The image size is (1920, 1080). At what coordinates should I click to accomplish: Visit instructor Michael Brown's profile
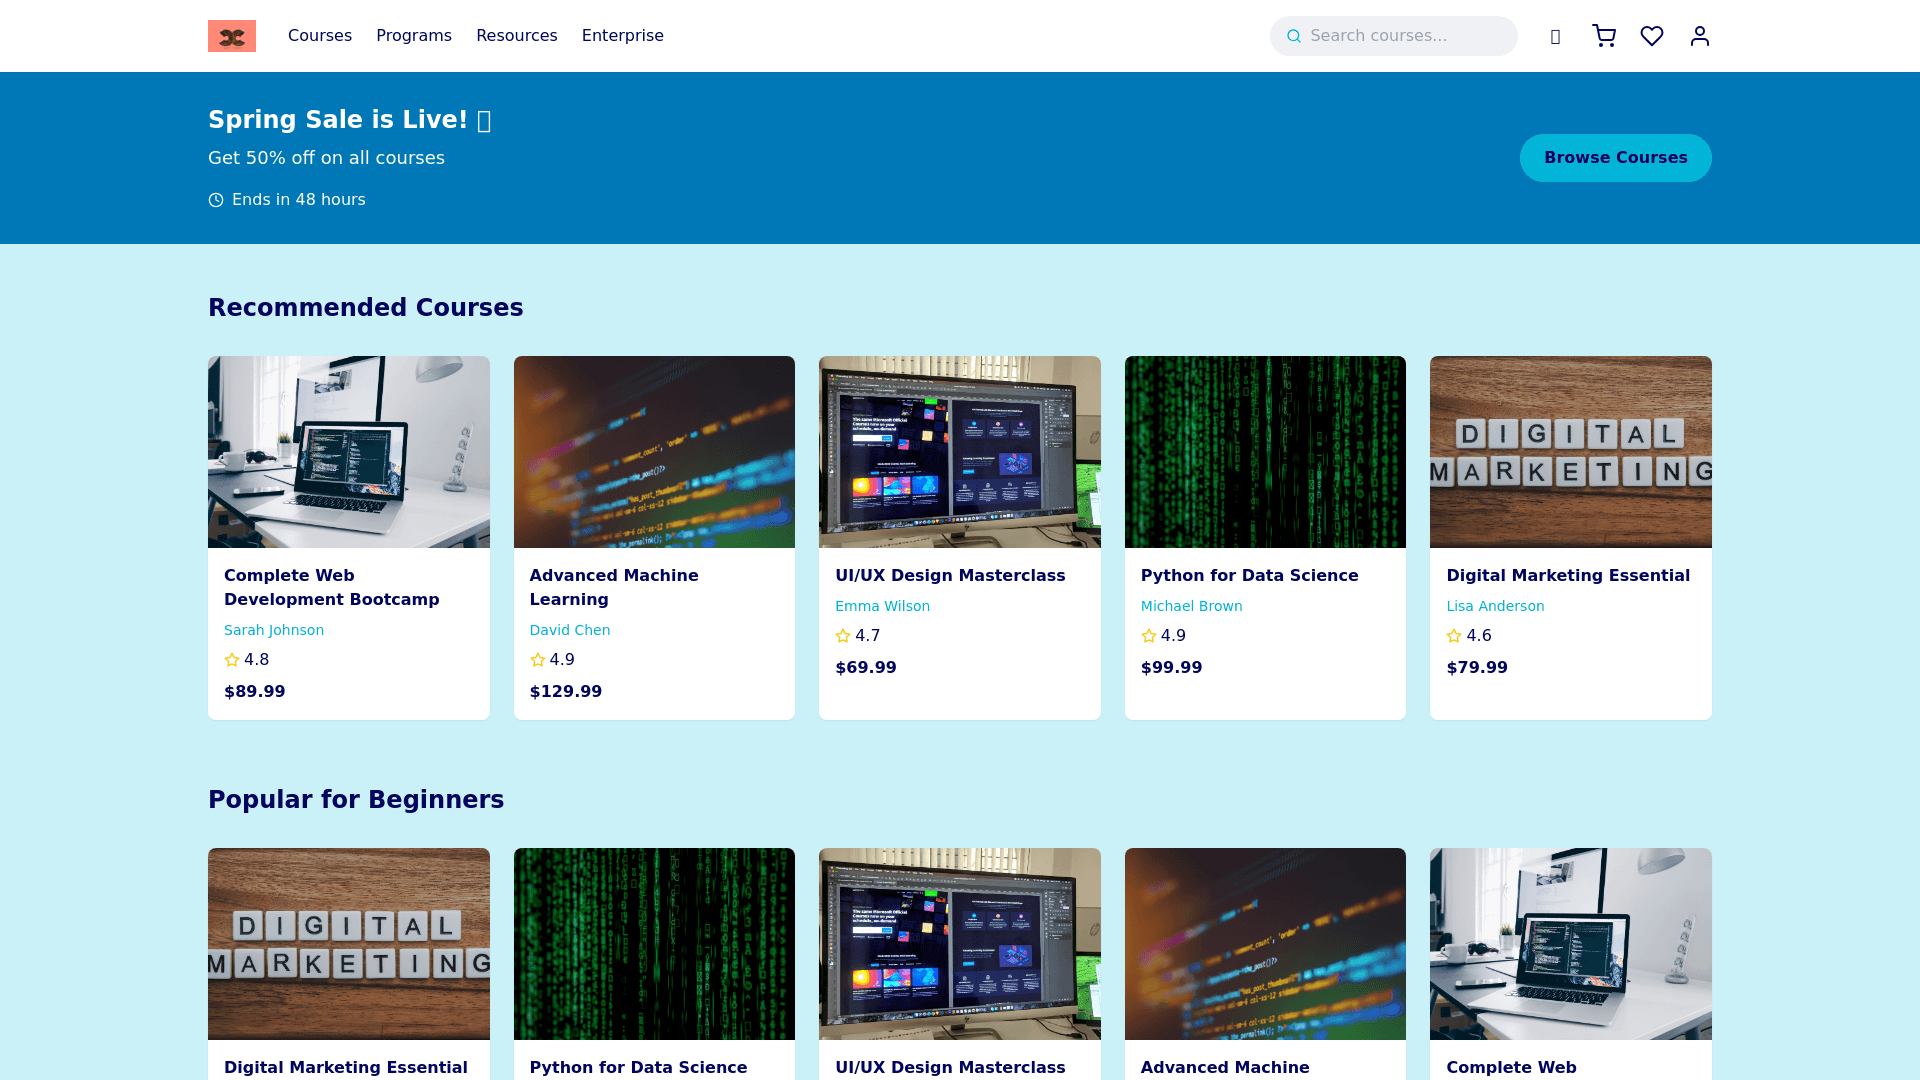tap(1192, 606)
